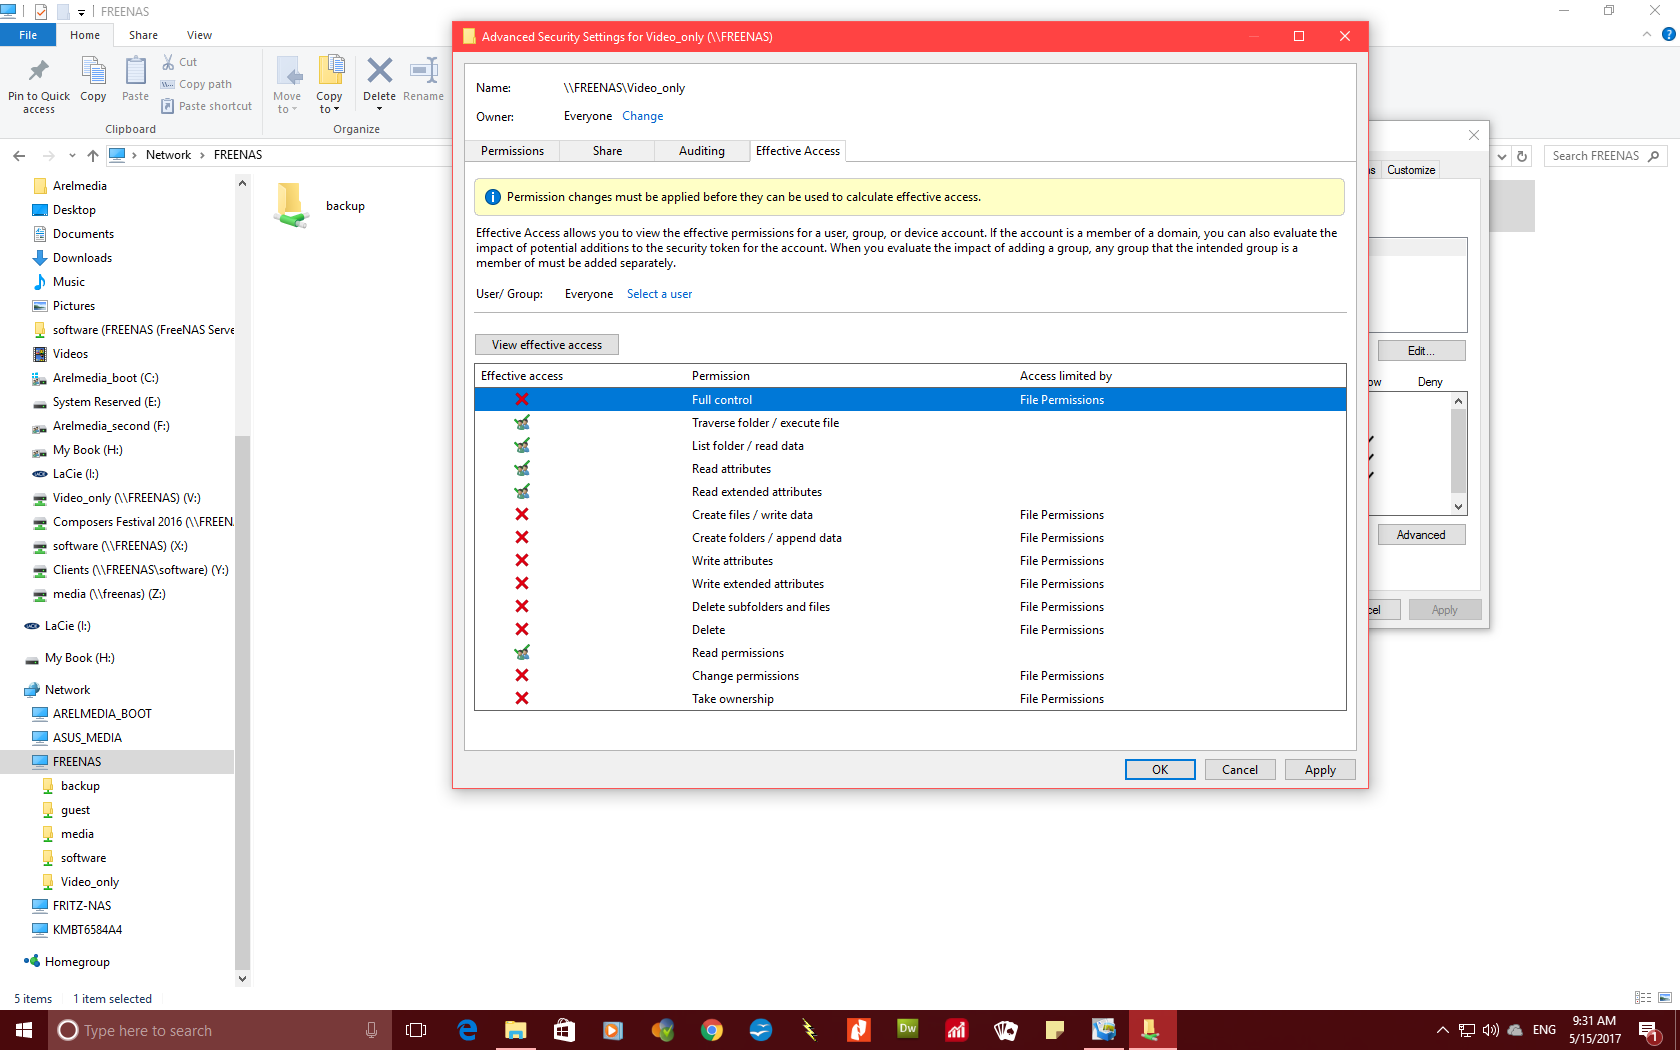
Task: Open Dreamweaver from taskbar
Action: [908, 1030]
